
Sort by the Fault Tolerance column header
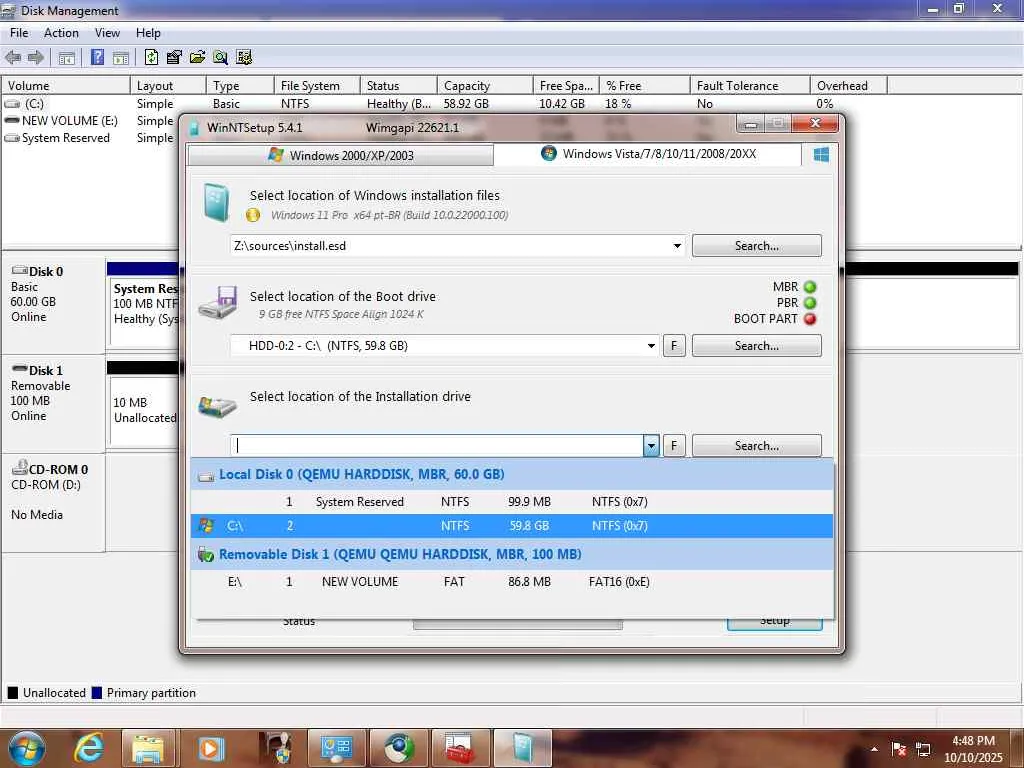[x=750, y=86]
